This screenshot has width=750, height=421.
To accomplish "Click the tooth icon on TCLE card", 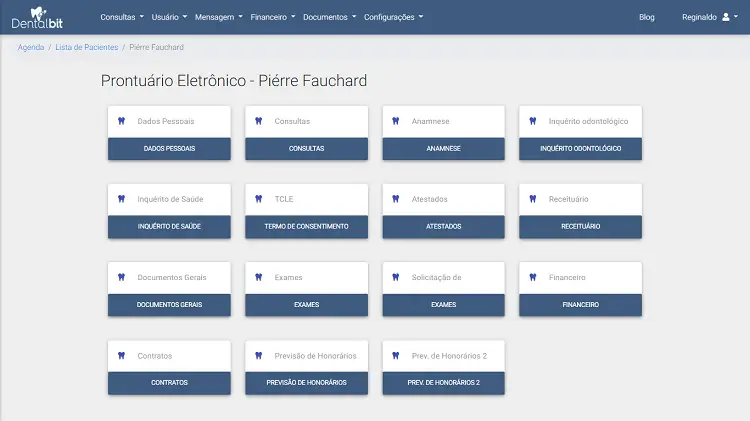I will click(x=259, y=199).
